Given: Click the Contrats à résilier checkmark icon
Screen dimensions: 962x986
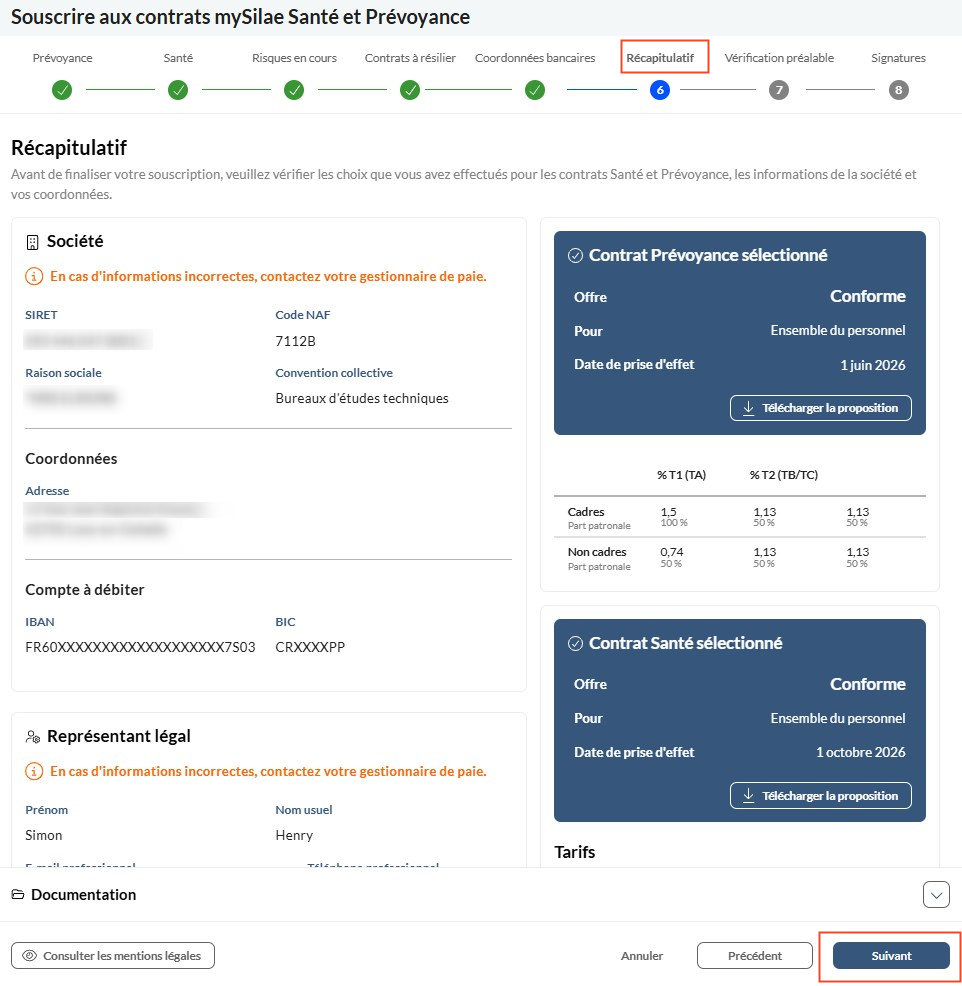Looking at the screenshot, I should [x=410, y=90].
